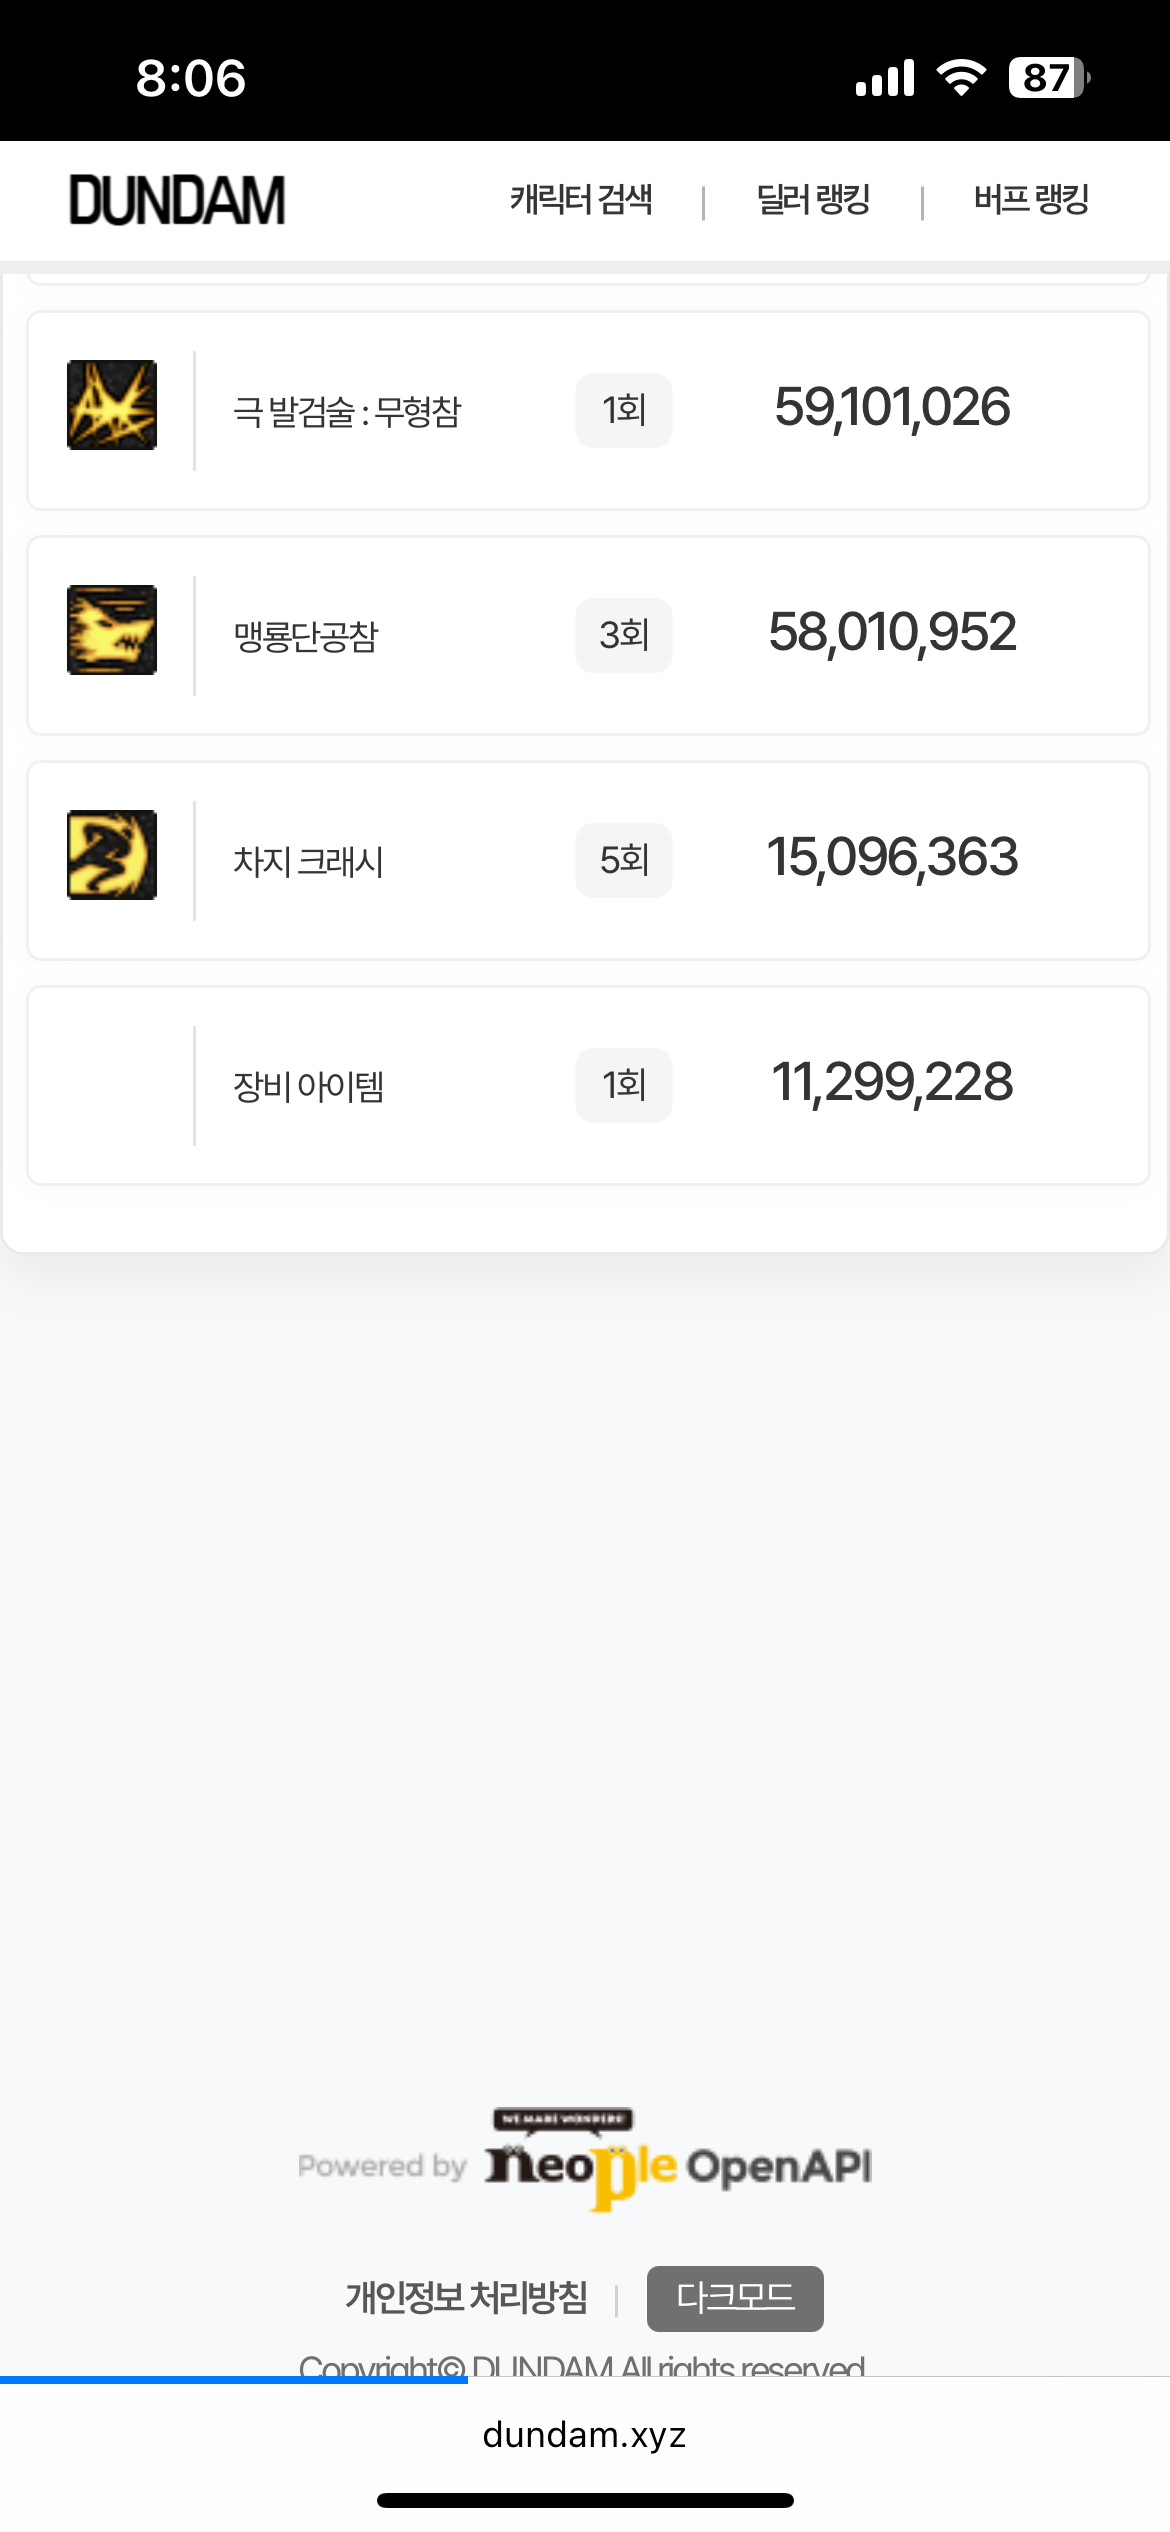1170x2532 pixels.
Task: Tap the status bar clock showing 8:06
Action: pos(190,78)
